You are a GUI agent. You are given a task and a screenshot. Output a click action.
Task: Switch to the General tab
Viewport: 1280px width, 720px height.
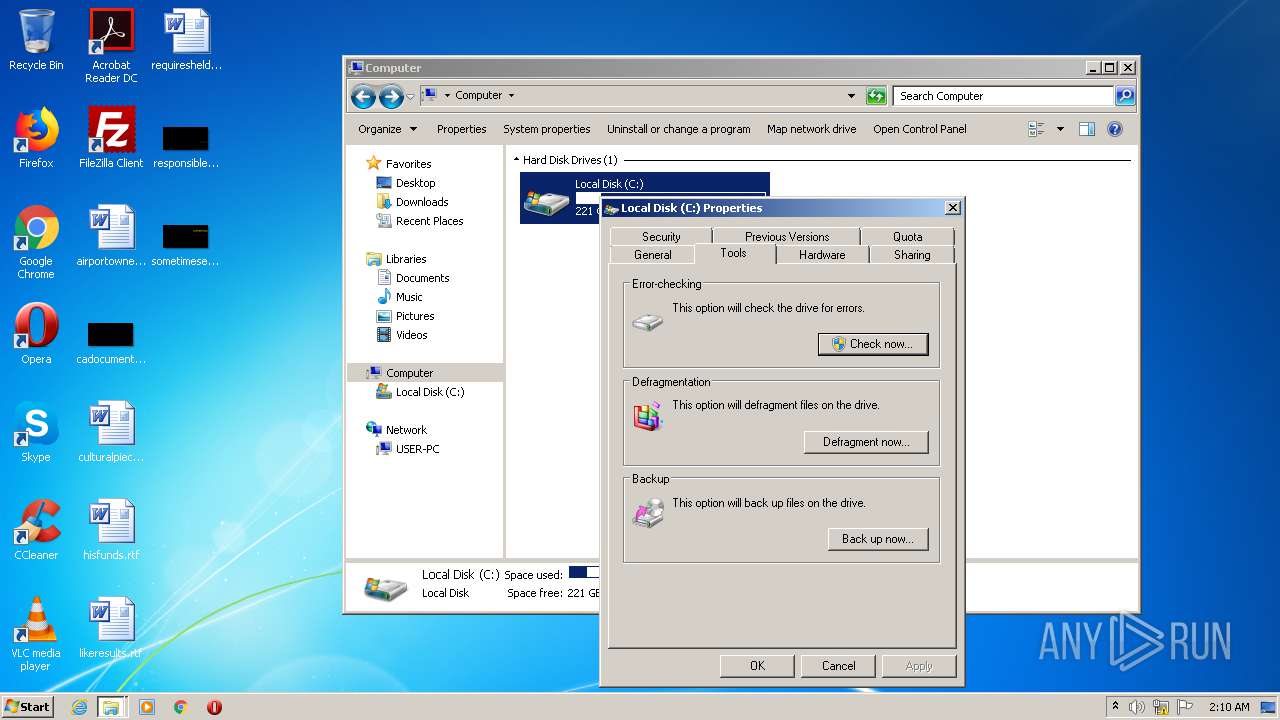pos(653,255)
